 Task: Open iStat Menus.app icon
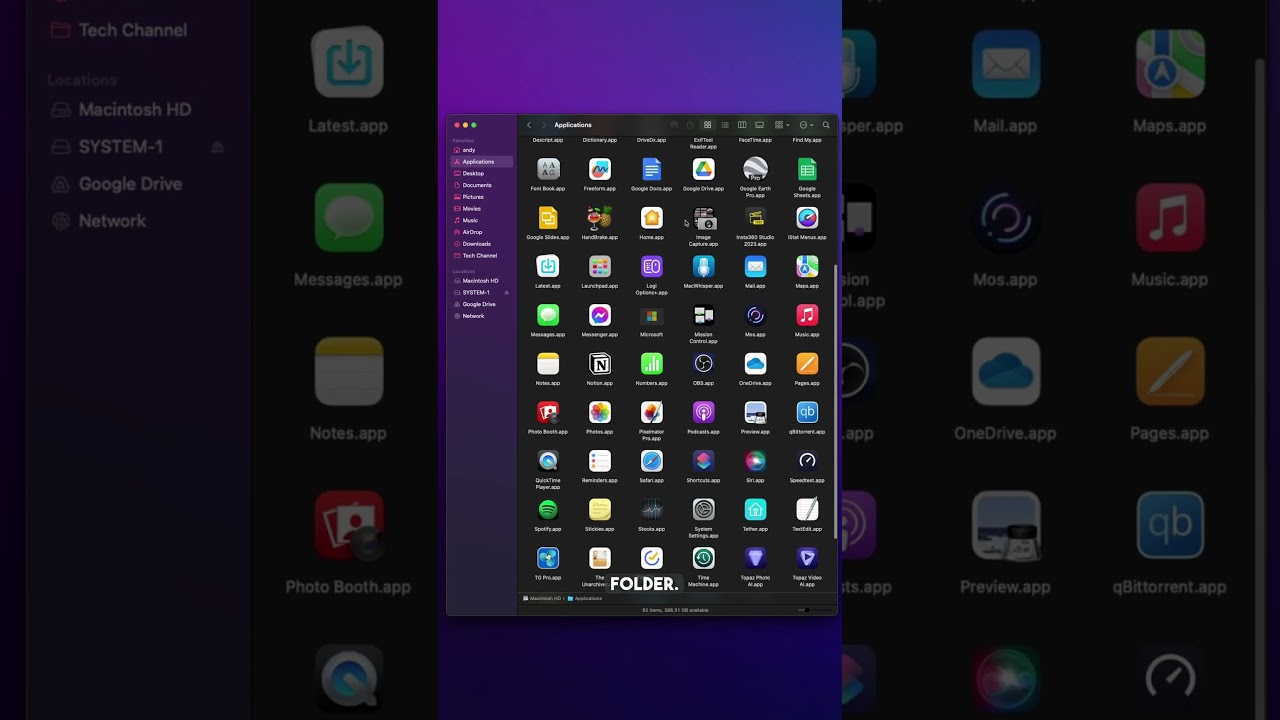point(807,218)
